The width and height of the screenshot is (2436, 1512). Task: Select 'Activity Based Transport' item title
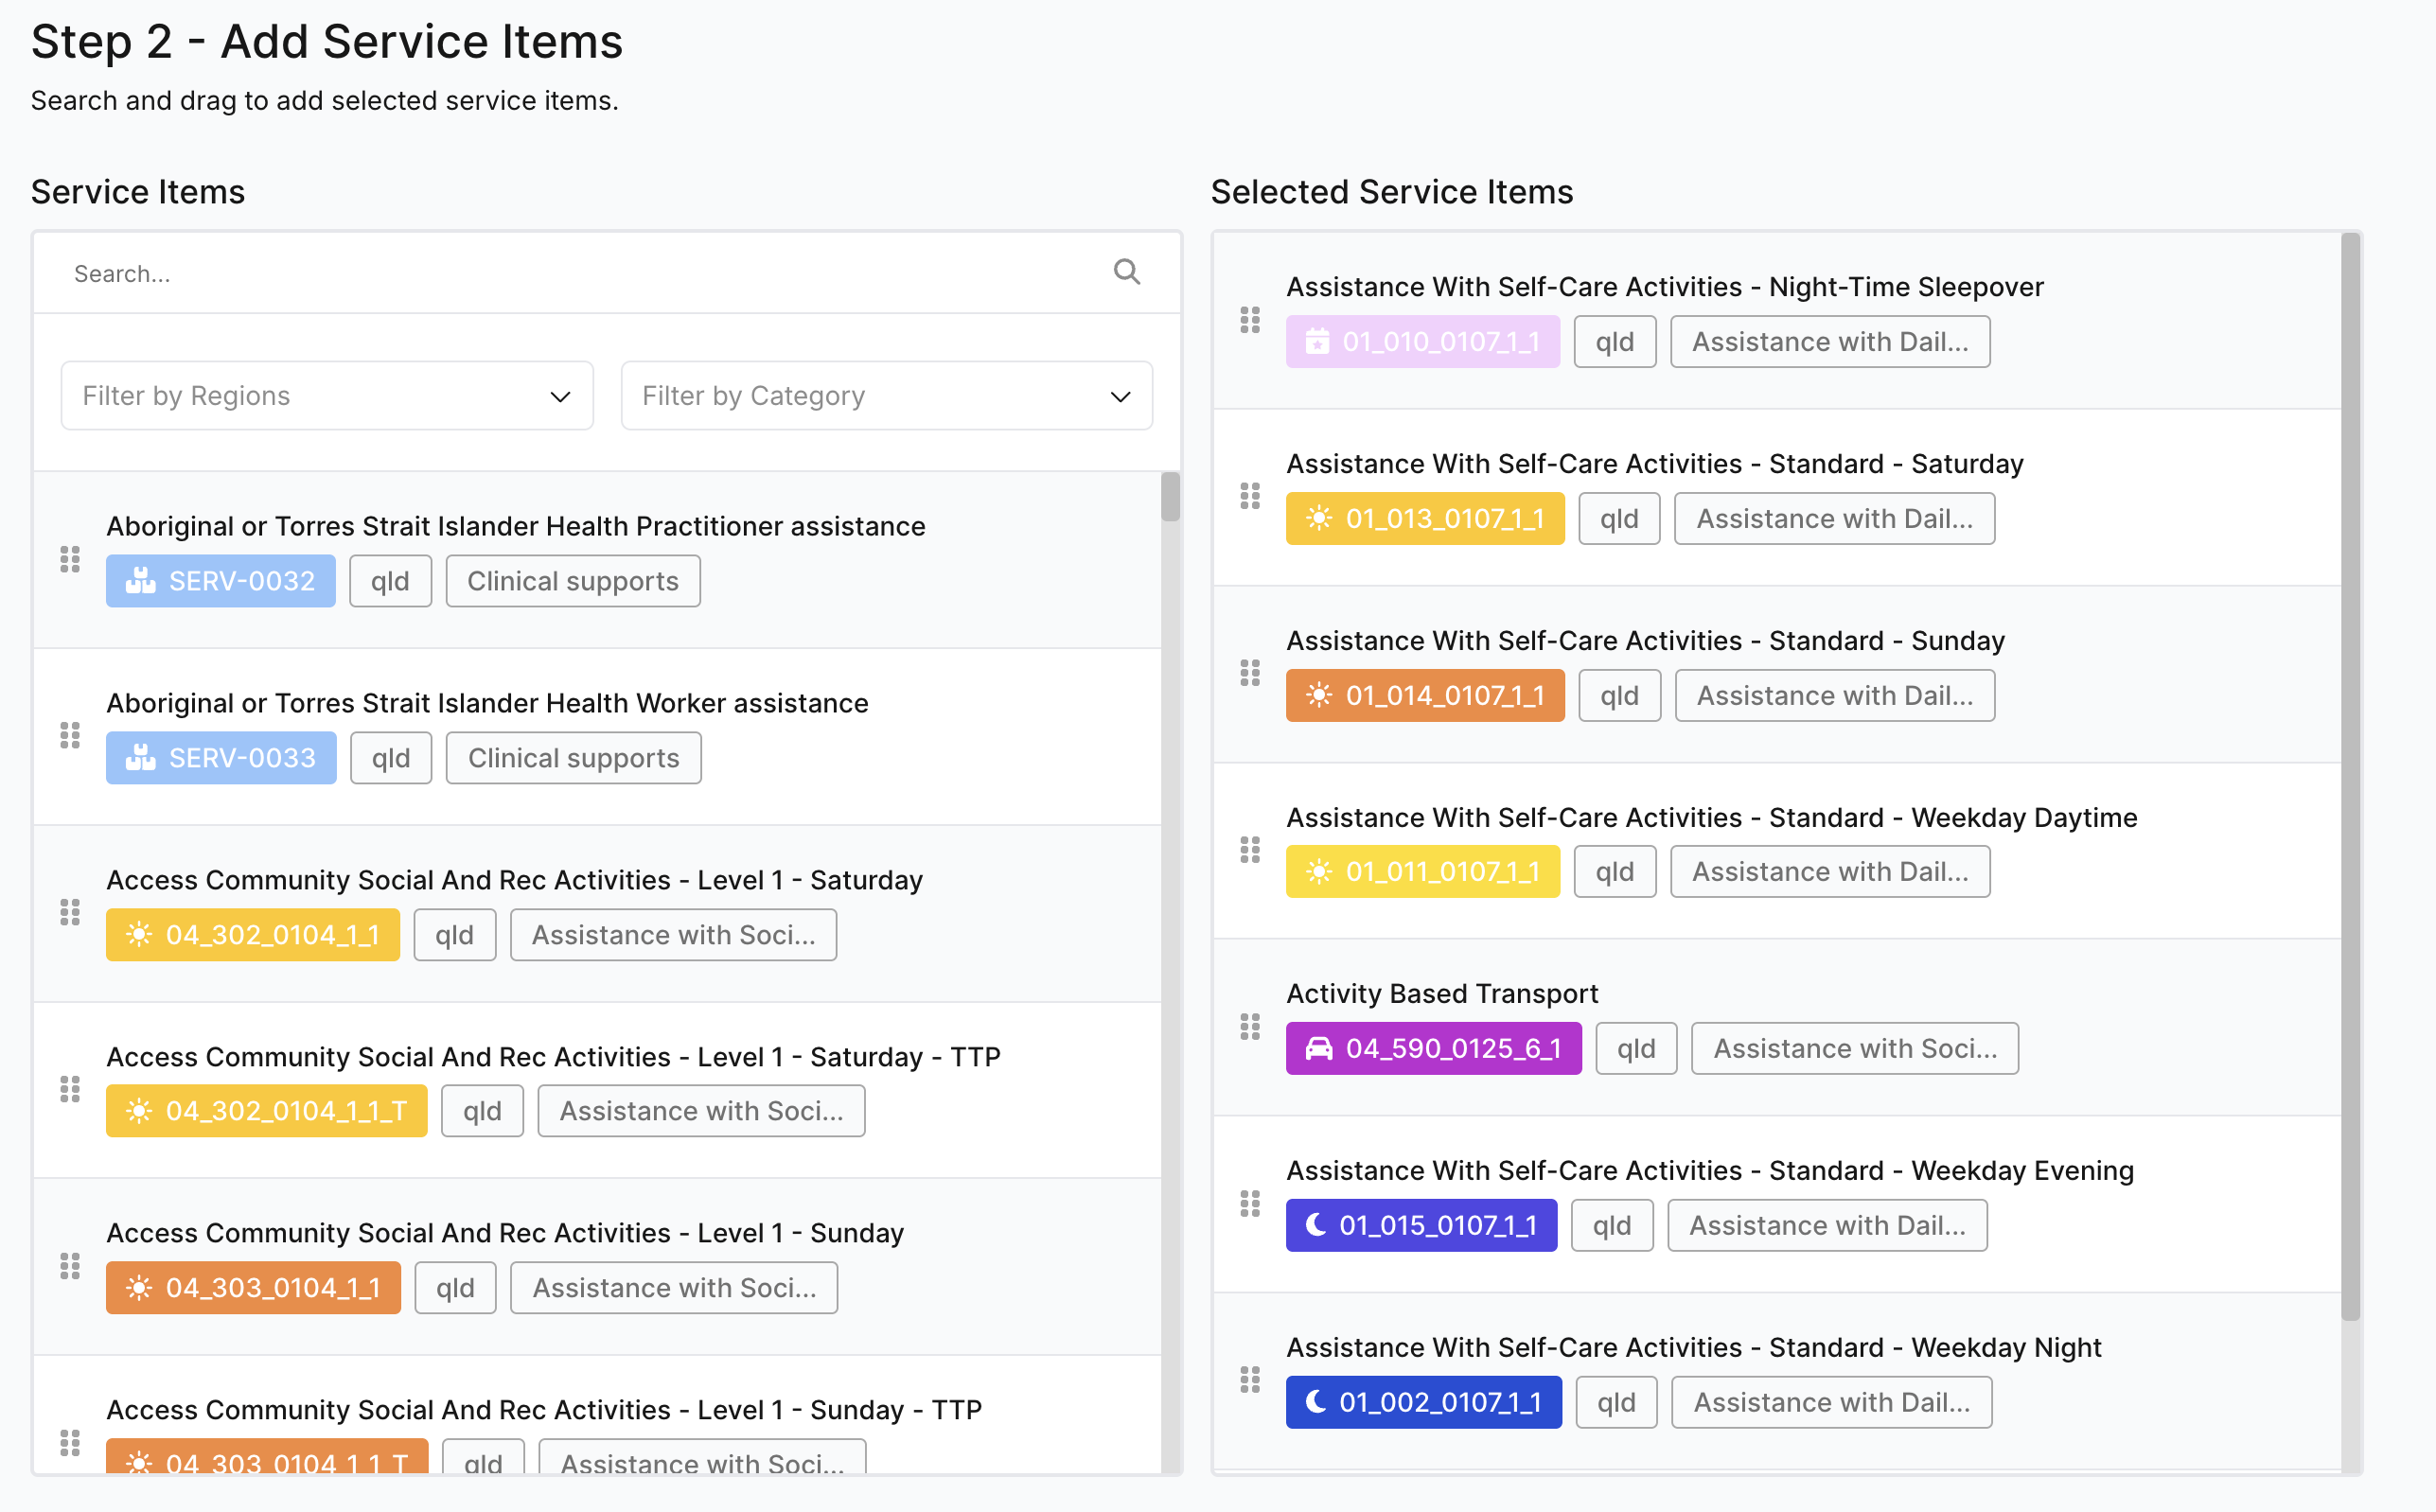(1442, 993)
